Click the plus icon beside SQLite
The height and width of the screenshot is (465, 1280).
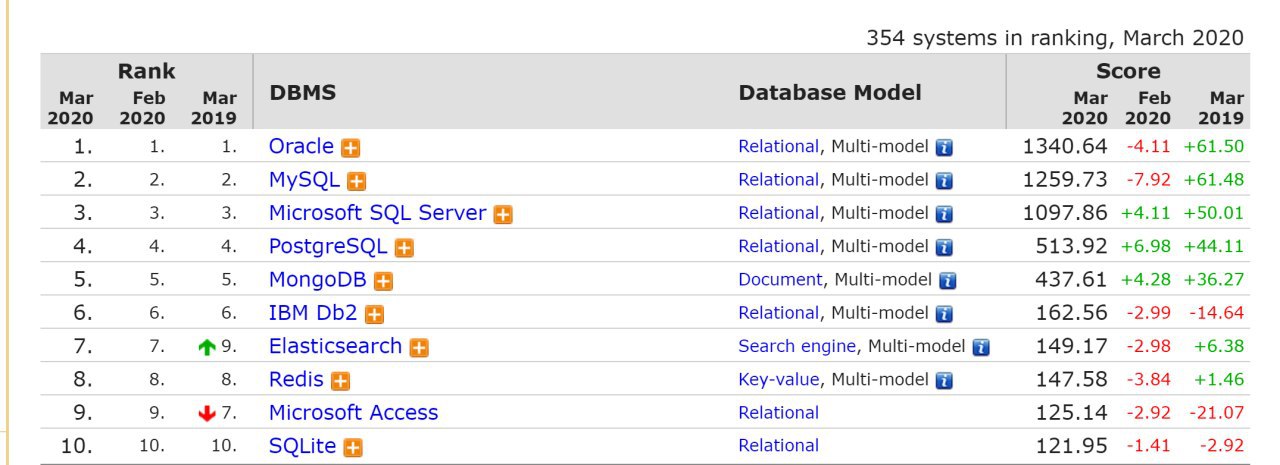(353, 448)
